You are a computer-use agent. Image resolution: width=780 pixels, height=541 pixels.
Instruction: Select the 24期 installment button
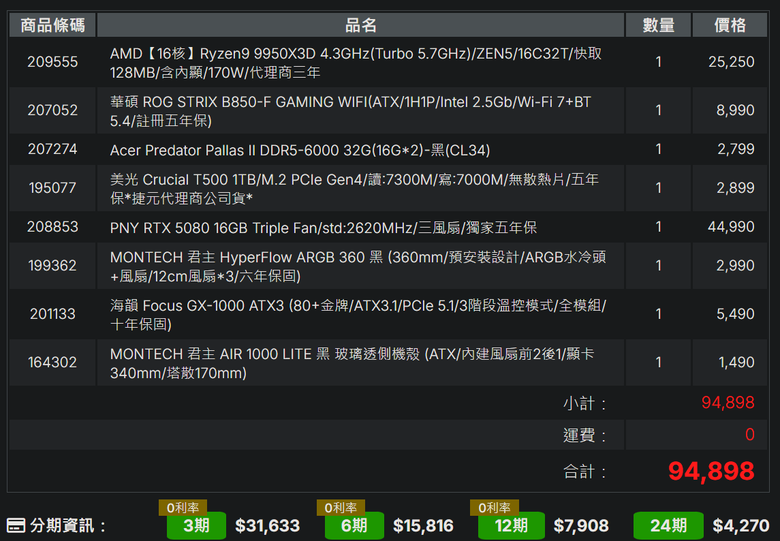(x=668, y=526)
